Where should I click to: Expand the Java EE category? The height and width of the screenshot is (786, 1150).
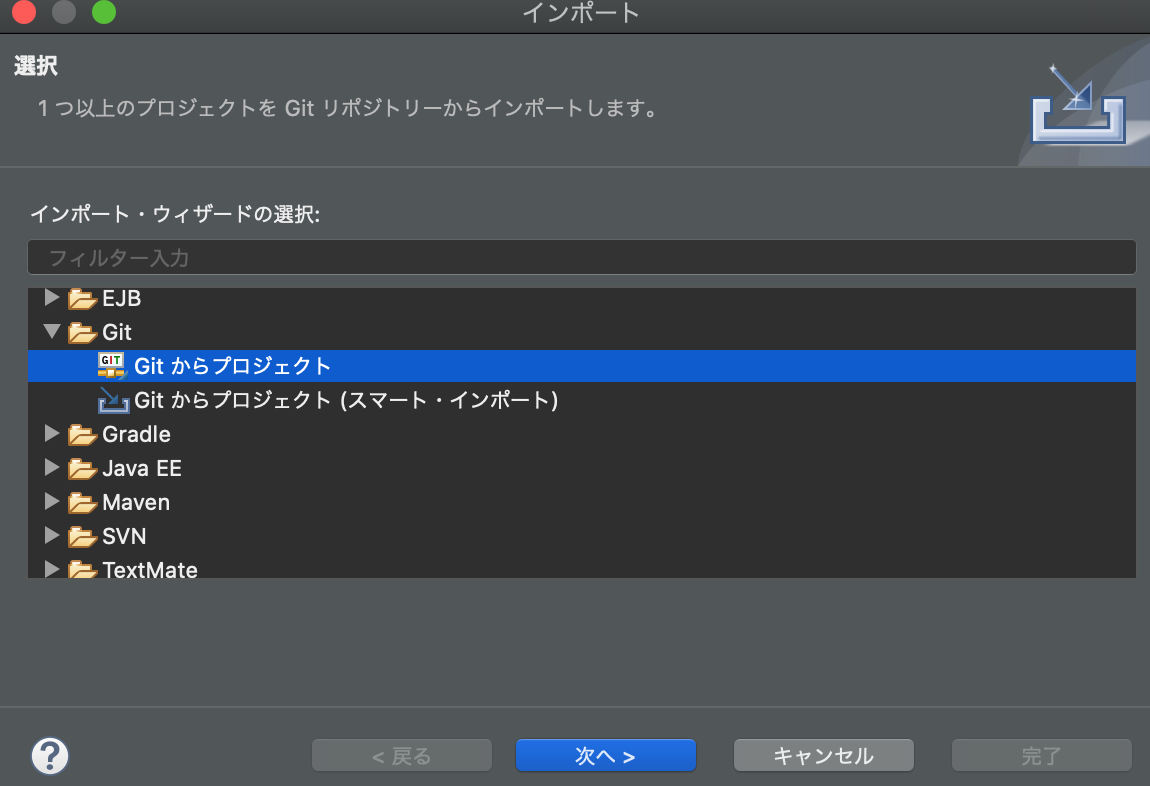[50, 468]
